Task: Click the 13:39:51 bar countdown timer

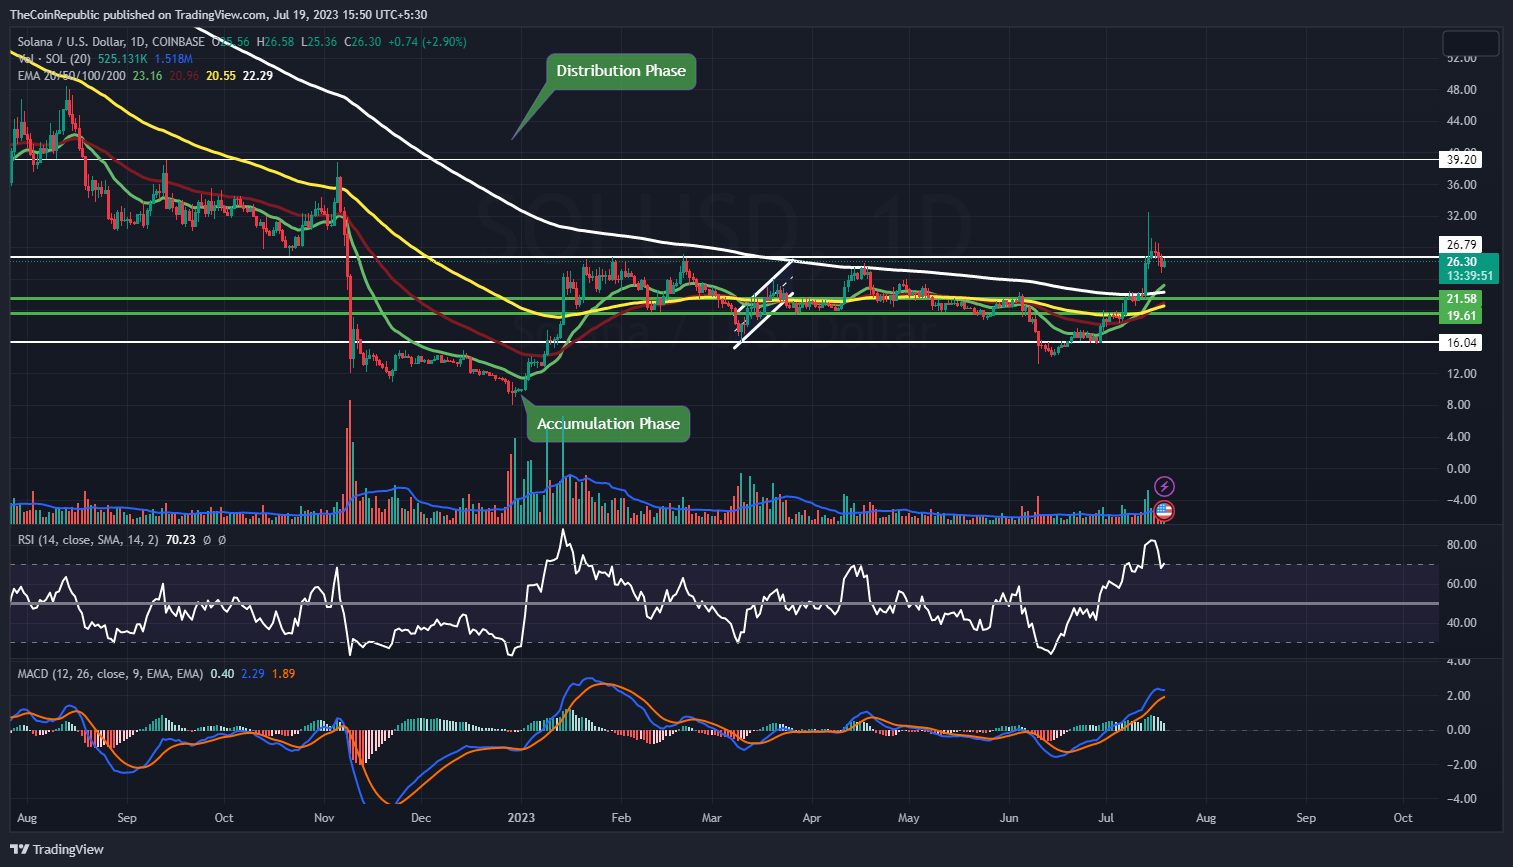Action: point(1469,276)
